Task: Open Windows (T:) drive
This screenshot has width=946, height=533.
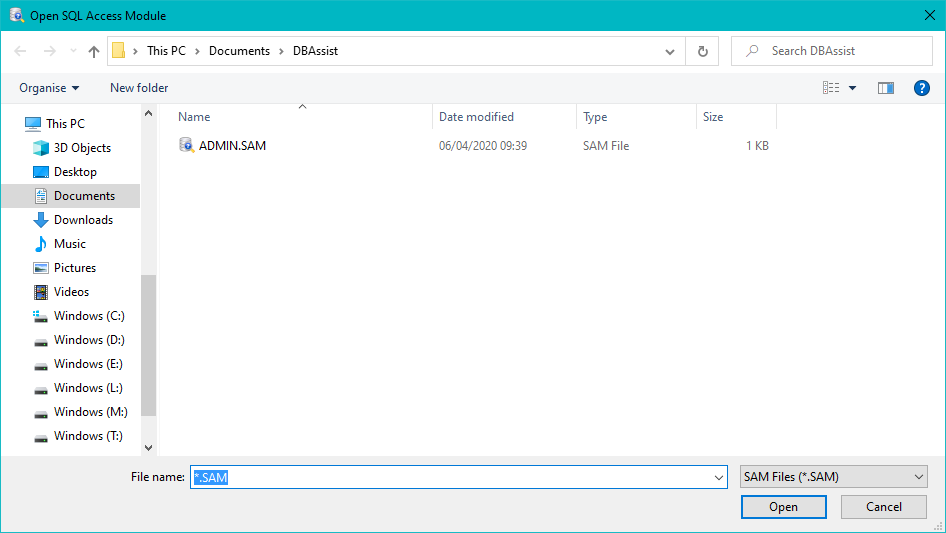Action: 88,436
